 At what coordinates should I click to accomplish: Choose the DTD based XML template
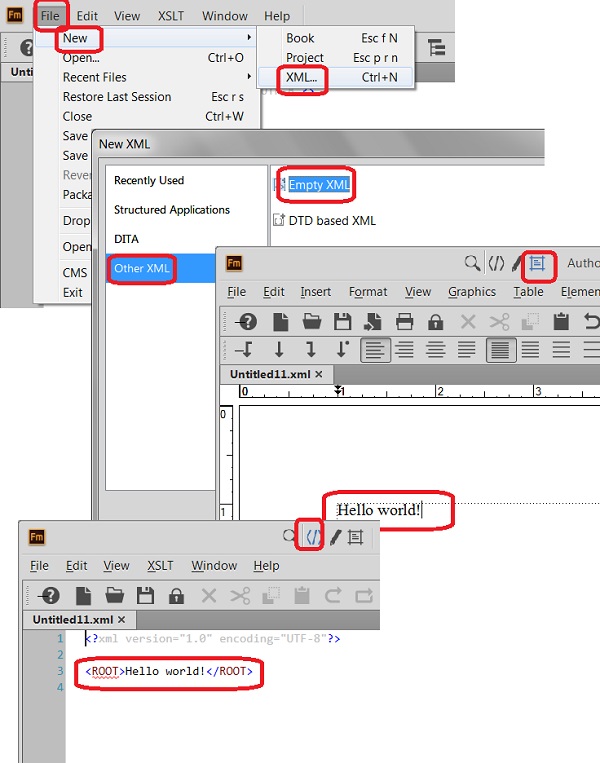click(x=332, y=220)
